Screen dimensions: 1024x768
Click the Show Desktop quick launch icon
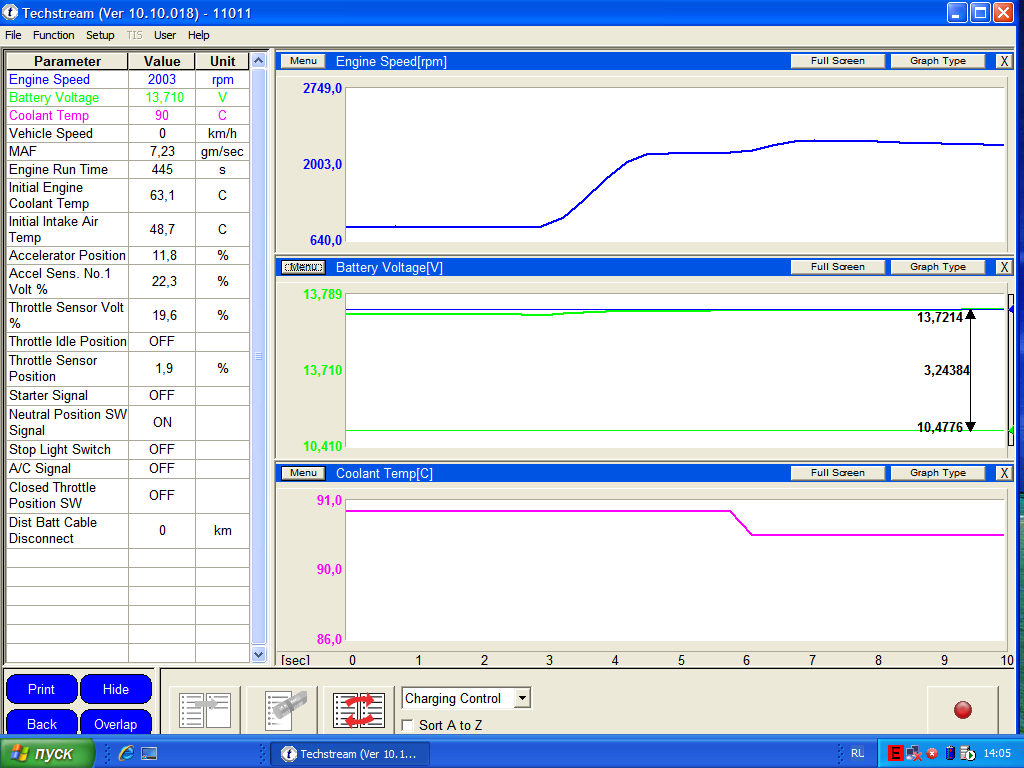tap(149, 754)
